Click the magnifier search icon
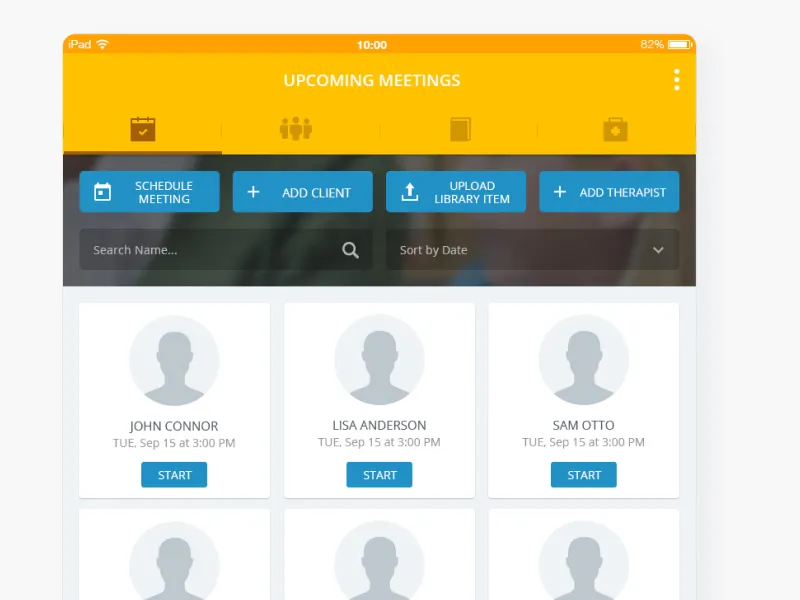The width and height of the screenshot is (800, 600). pyautogui.click(x=350, y=250)
